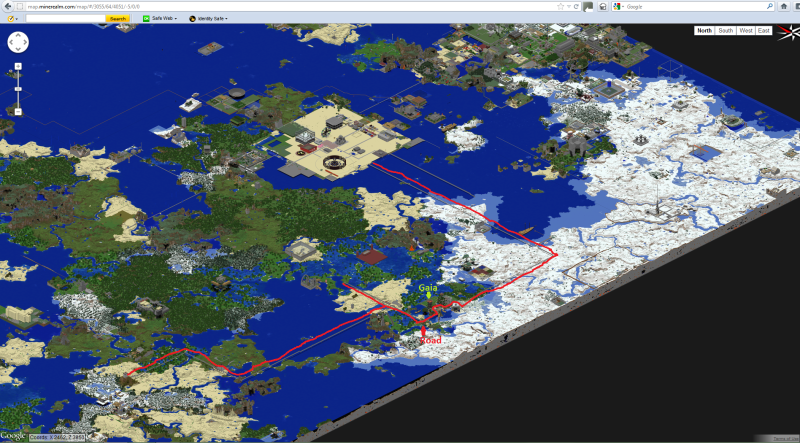This screenshot has width=800, height=443.
Task: Pan the map down with the down arrow
Action: pos(18,49)
